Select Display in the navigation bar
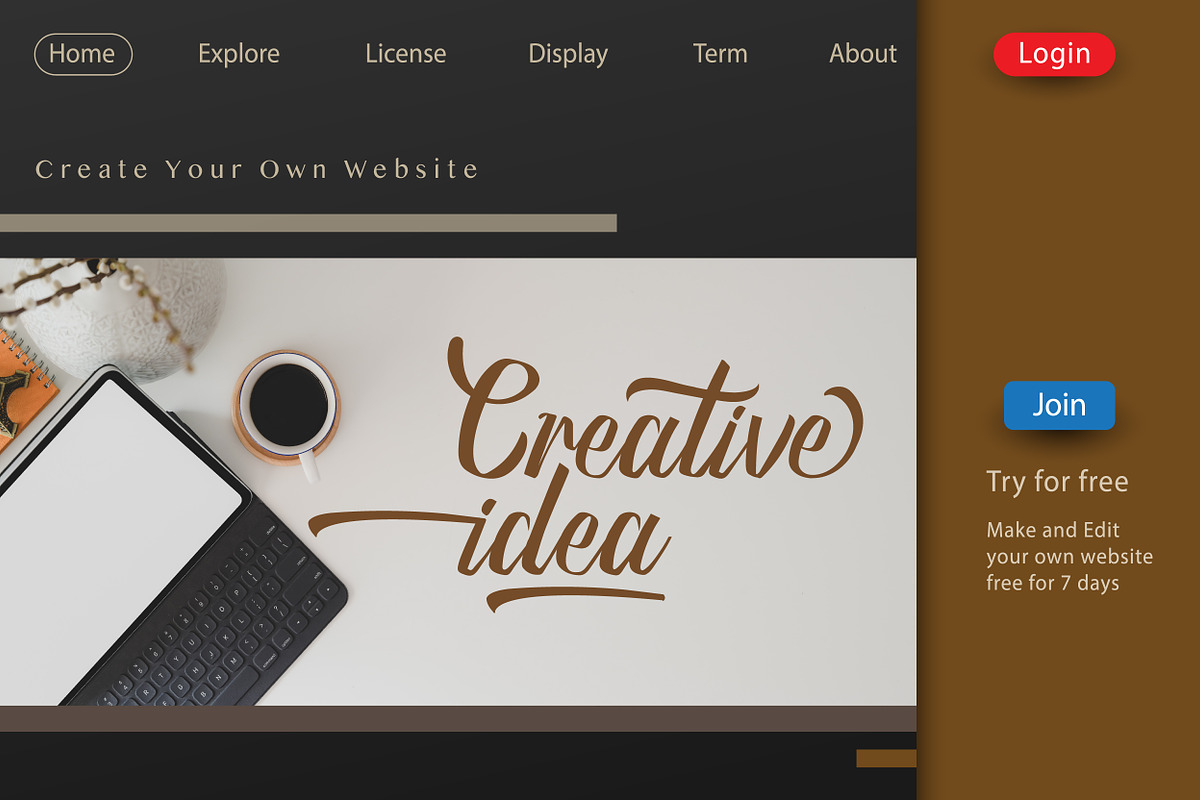The image size is (1200, 800). [x=568, y=54]
